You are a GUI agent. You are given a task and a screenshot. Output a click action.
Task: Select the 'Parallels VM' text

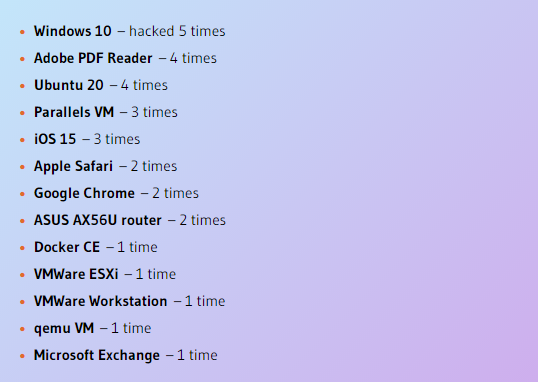pyautogui.click(x=74, y=112)
